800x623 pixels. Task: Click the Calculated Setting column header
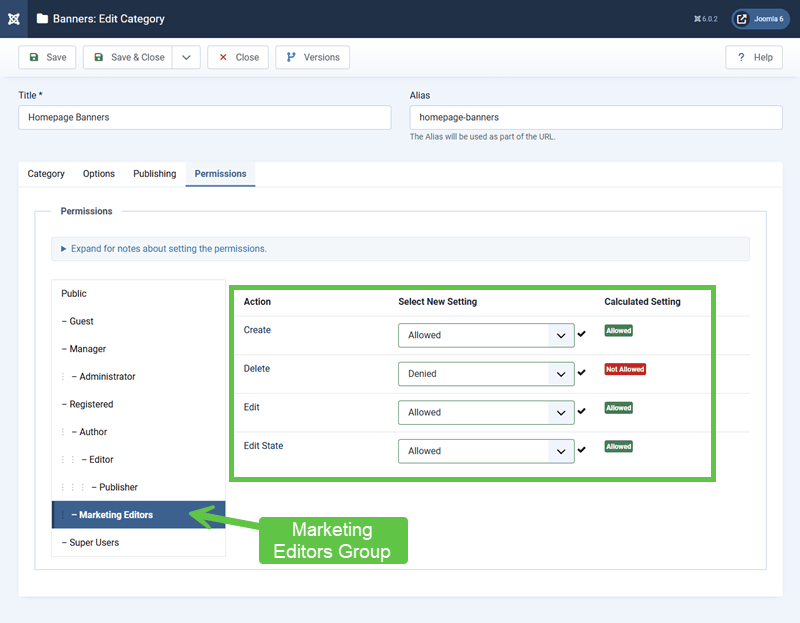[642, 302]
